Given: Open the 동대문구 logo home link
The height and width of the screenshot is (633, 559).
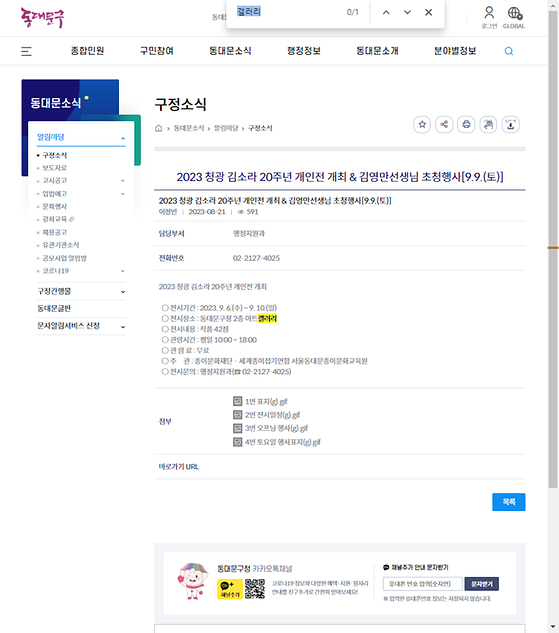Looking at the screenshot, I should (x=42, y=18).
